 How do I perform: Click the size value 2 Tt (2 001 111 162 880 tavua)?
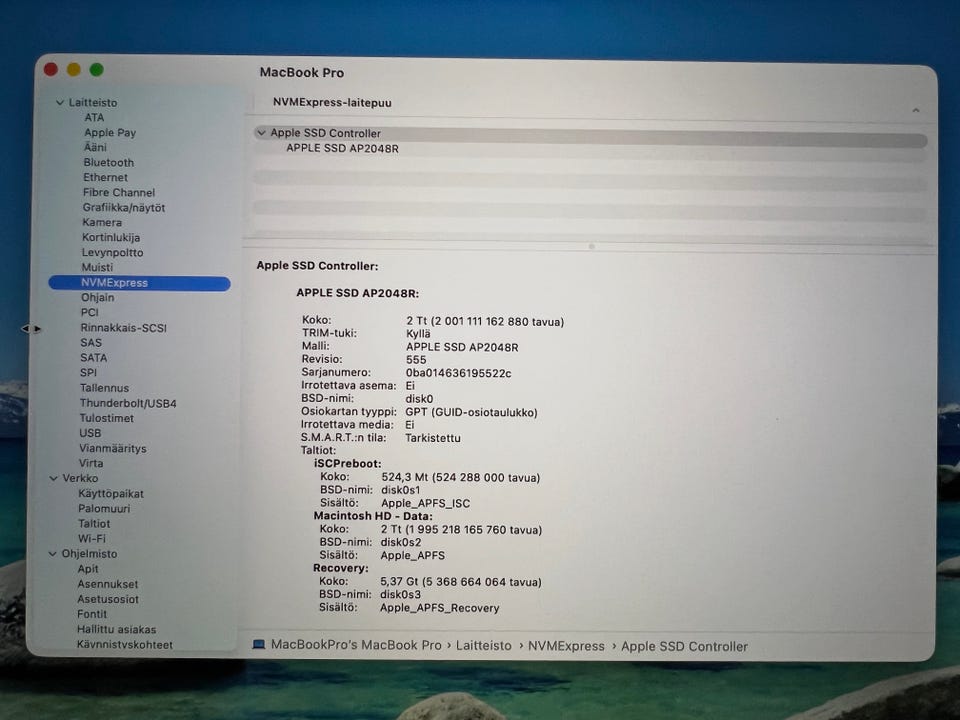(x=485, y=321)
